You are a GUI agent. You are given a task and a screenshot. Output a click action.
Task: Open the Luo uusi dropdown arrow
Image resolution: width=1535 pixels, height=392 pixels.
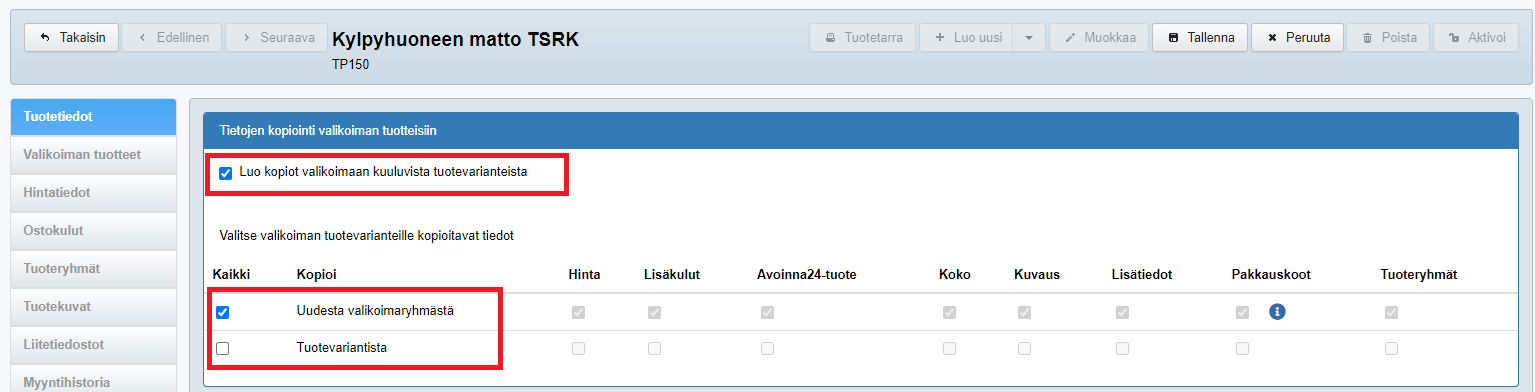[1029, 38]
